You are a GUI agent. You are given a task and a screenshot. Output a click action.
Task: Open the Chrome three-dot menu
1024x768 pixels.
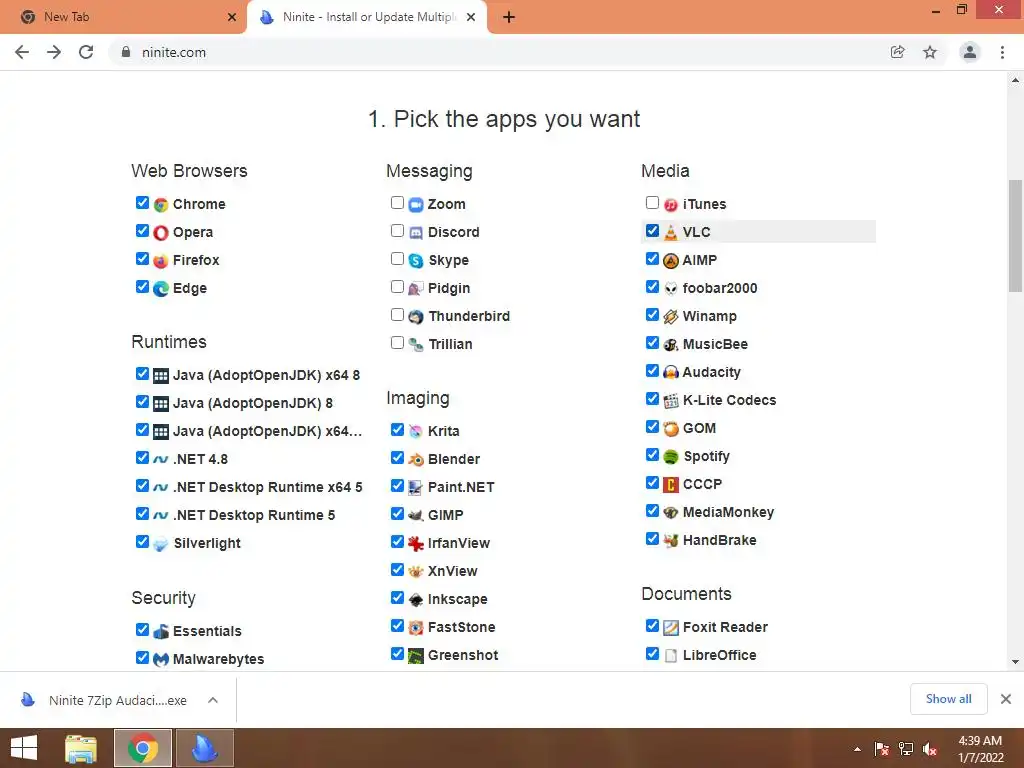click(x=1002, y=52)
